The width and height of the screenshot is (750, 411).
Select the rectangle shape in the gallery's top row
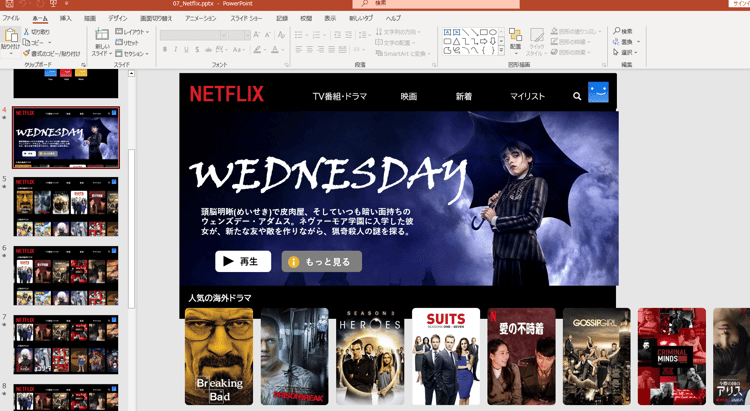484,32
